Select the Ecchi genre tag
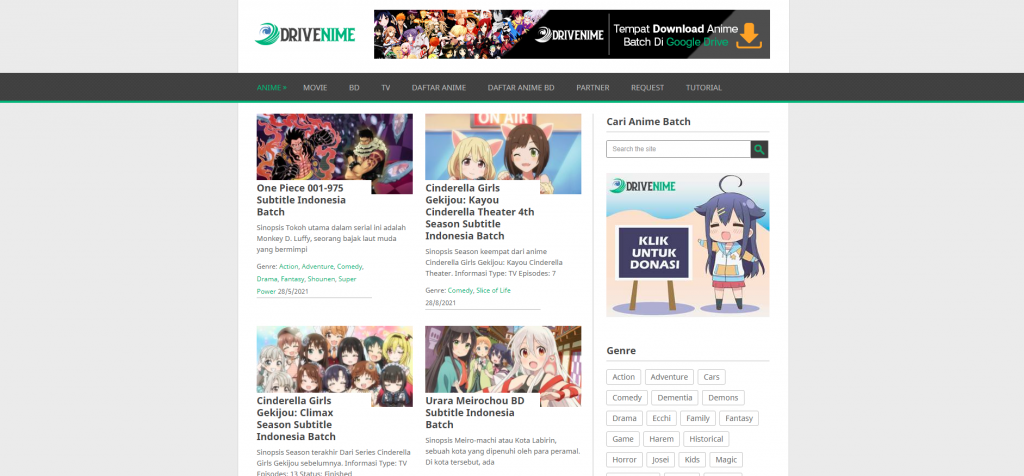This screenshot has width=1024, height=476. 662,419
